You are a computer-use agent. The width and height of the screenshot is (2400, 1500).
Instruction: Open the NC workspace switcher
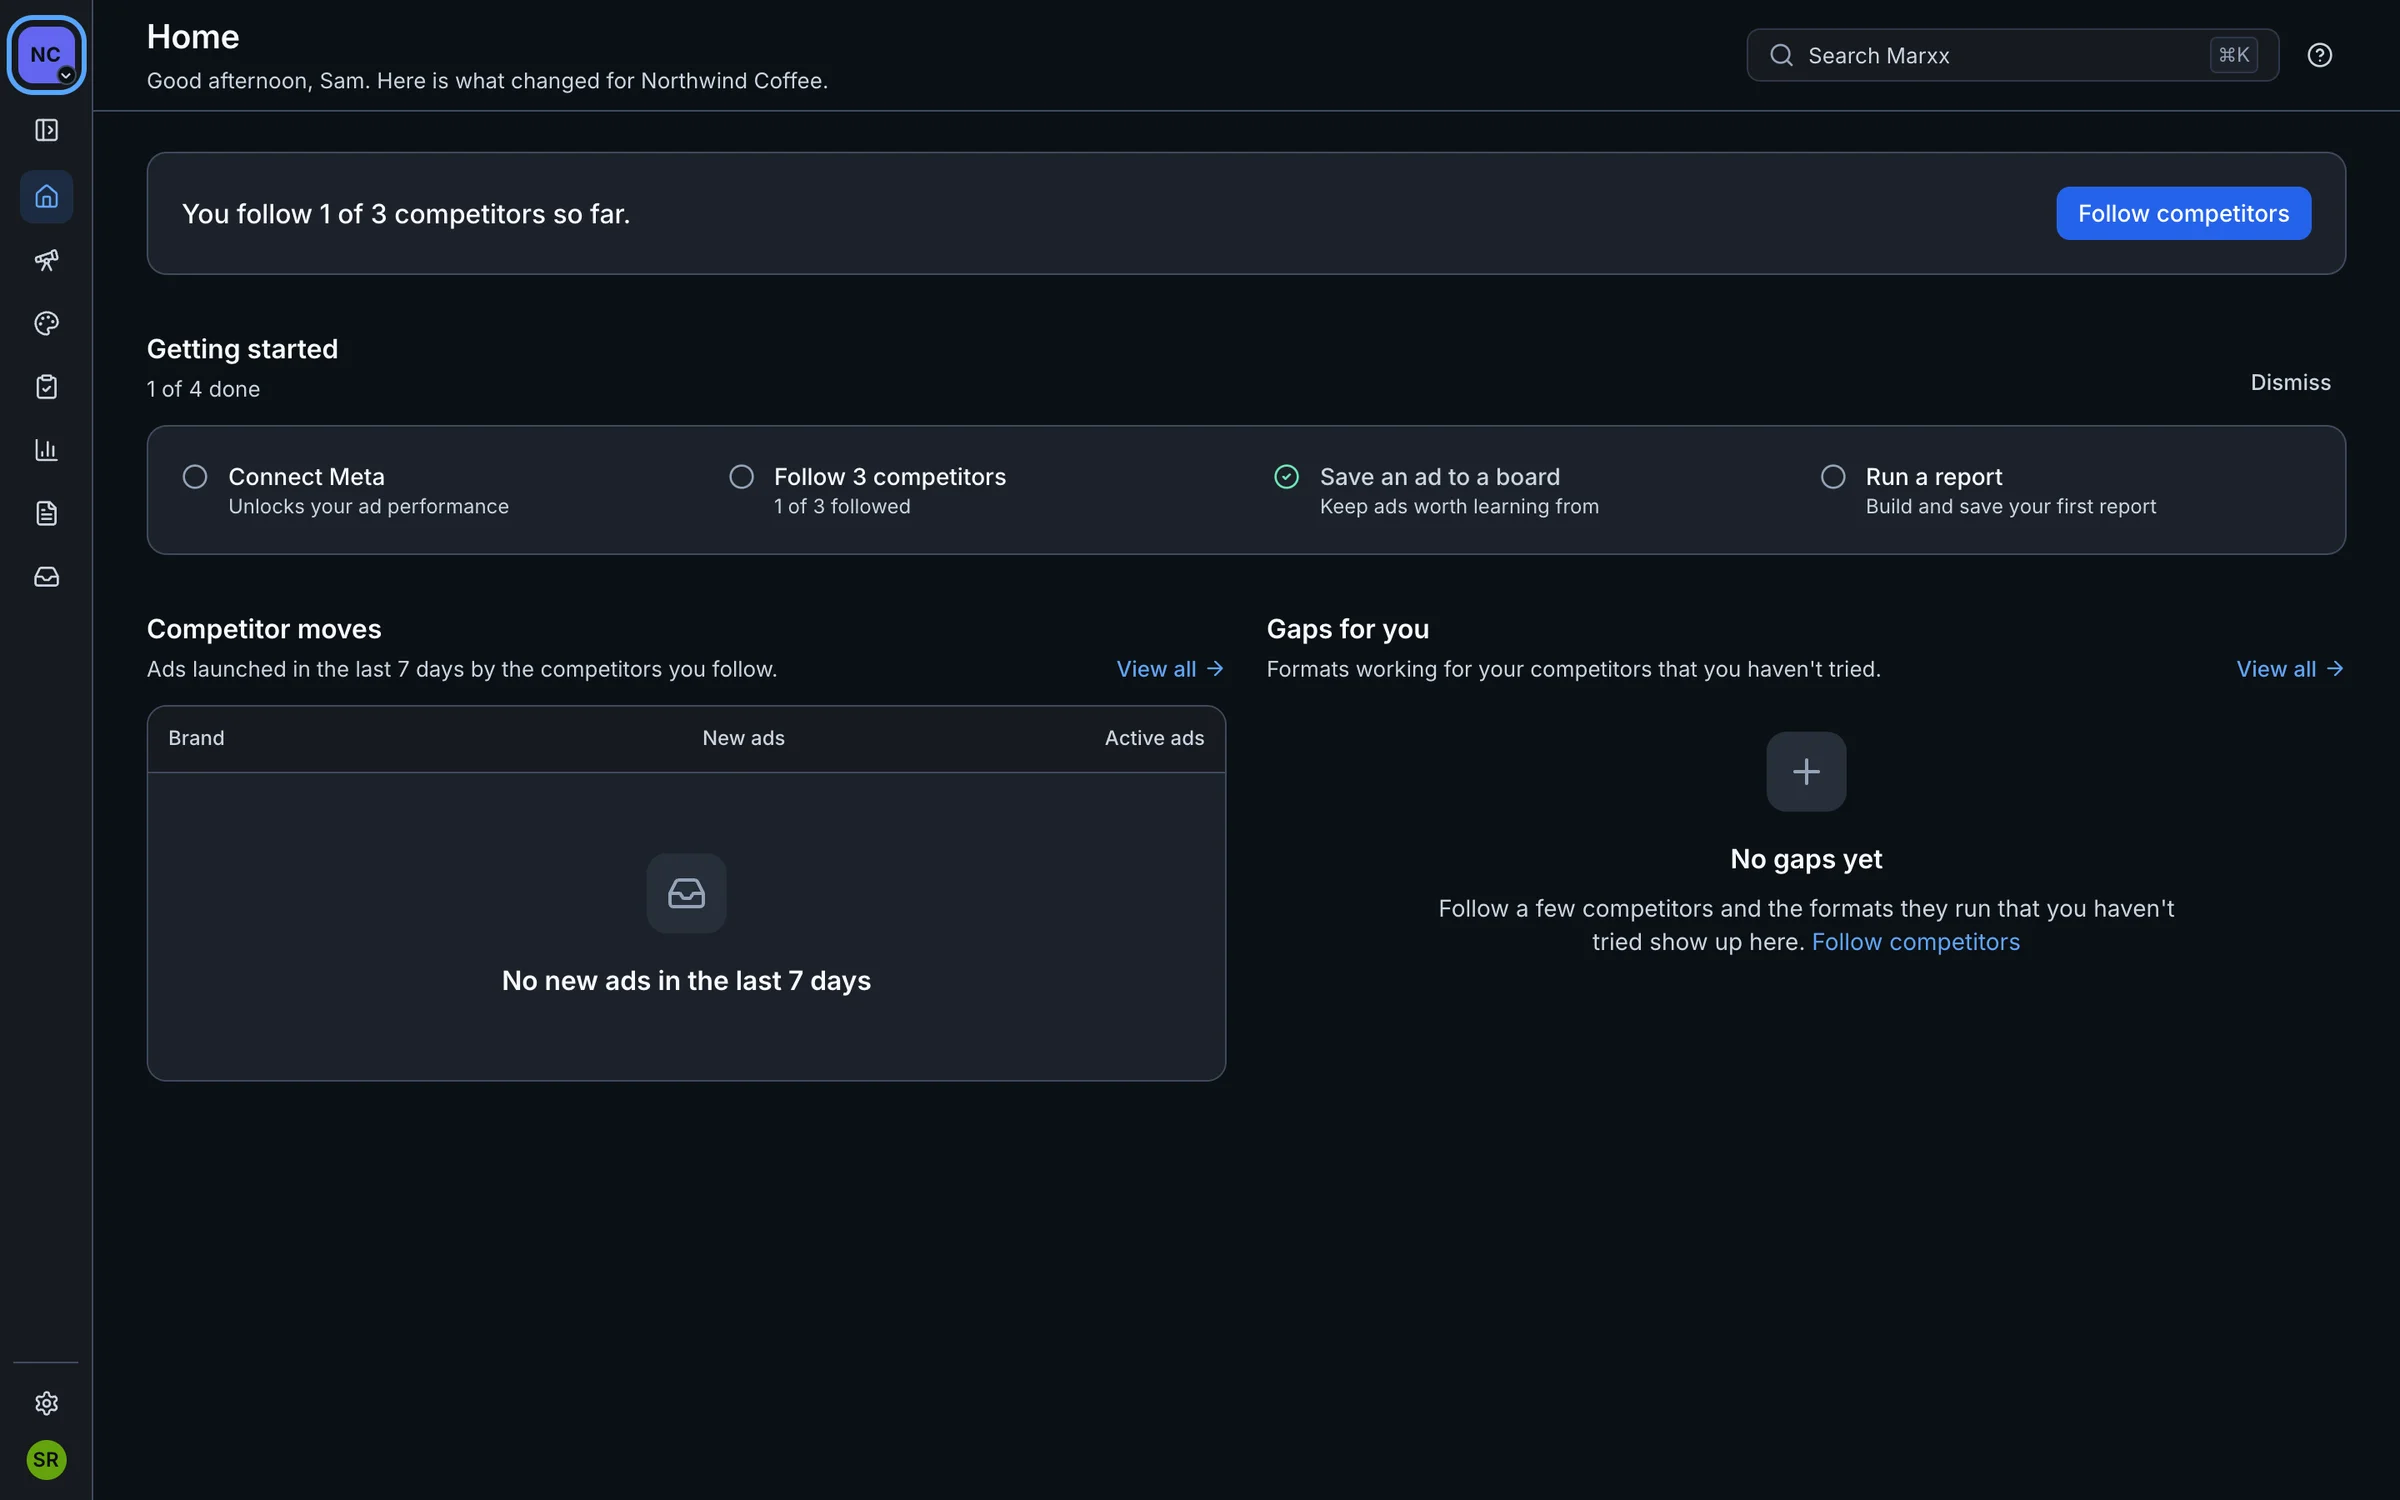[46, 55]
